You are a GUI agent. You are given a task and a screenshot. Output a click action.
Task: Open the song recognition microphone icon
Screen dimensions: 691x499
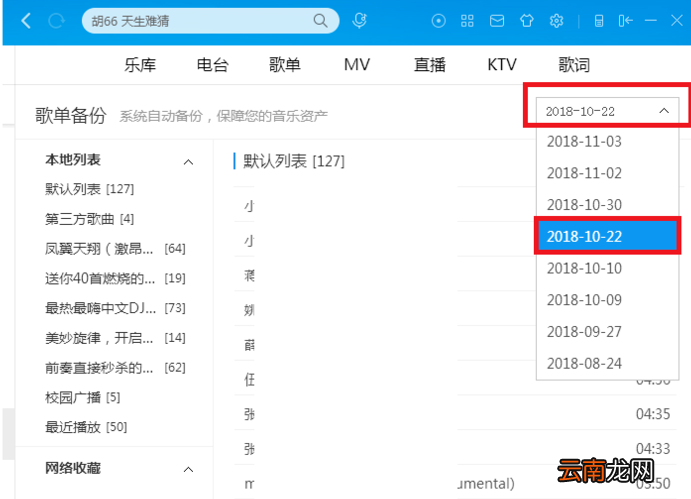[360, 21]
